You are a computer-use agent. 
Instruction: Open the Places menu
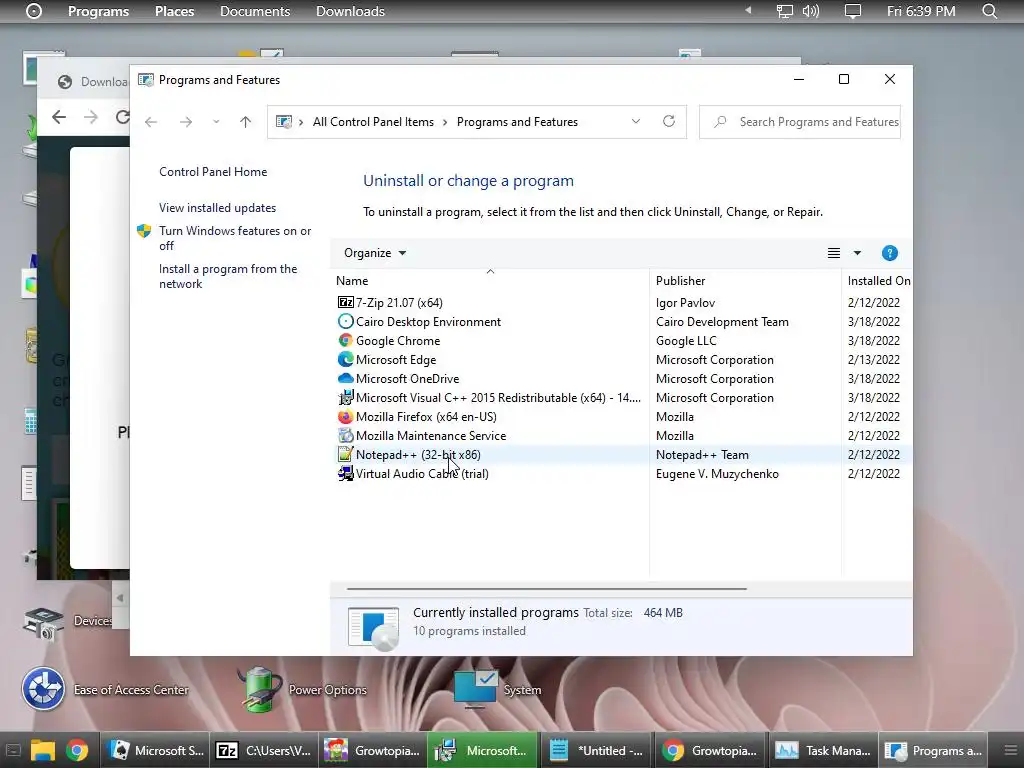pyautogui.click(x=174, y=11)
